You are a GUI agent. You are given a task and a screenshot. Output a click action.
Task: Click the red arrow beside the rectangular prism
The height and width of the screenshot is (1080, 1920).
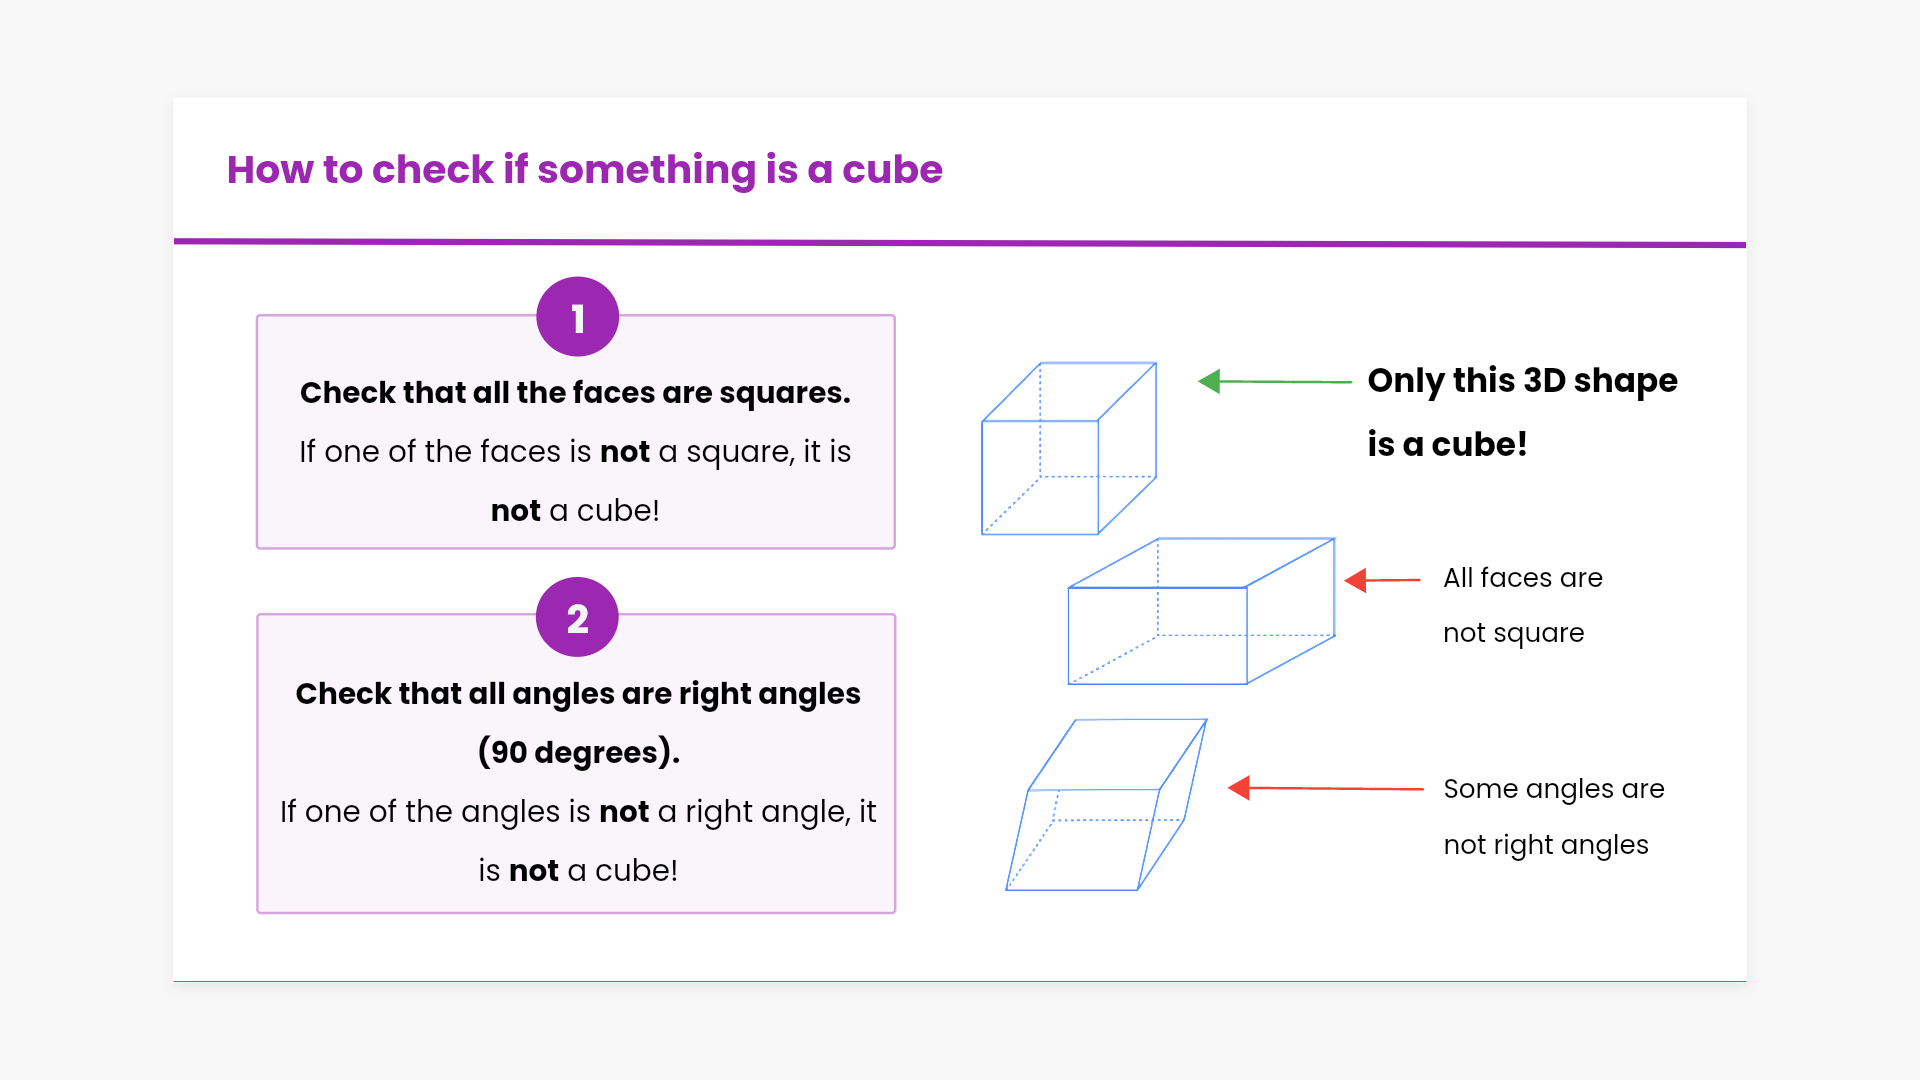tap(1382, 580)
